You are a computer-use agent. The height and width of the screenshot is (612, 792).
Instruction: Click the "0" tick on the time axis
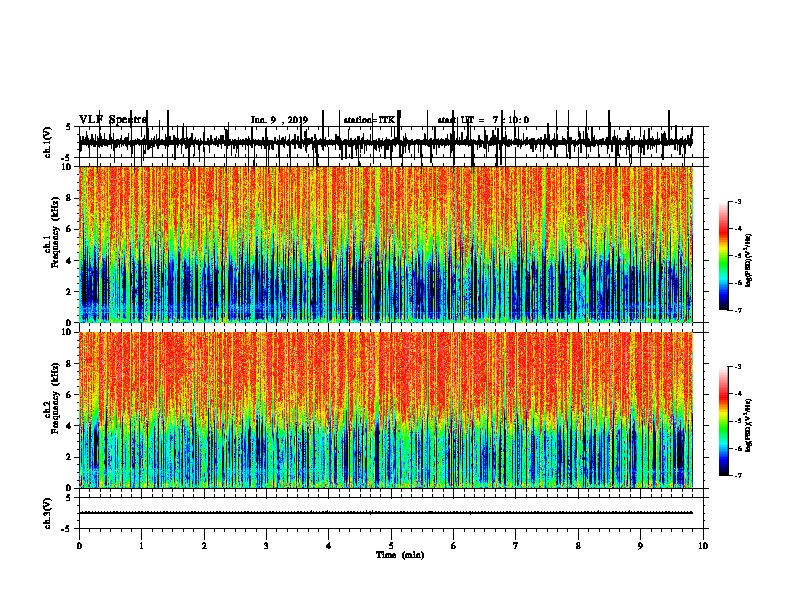click(79, 546)
